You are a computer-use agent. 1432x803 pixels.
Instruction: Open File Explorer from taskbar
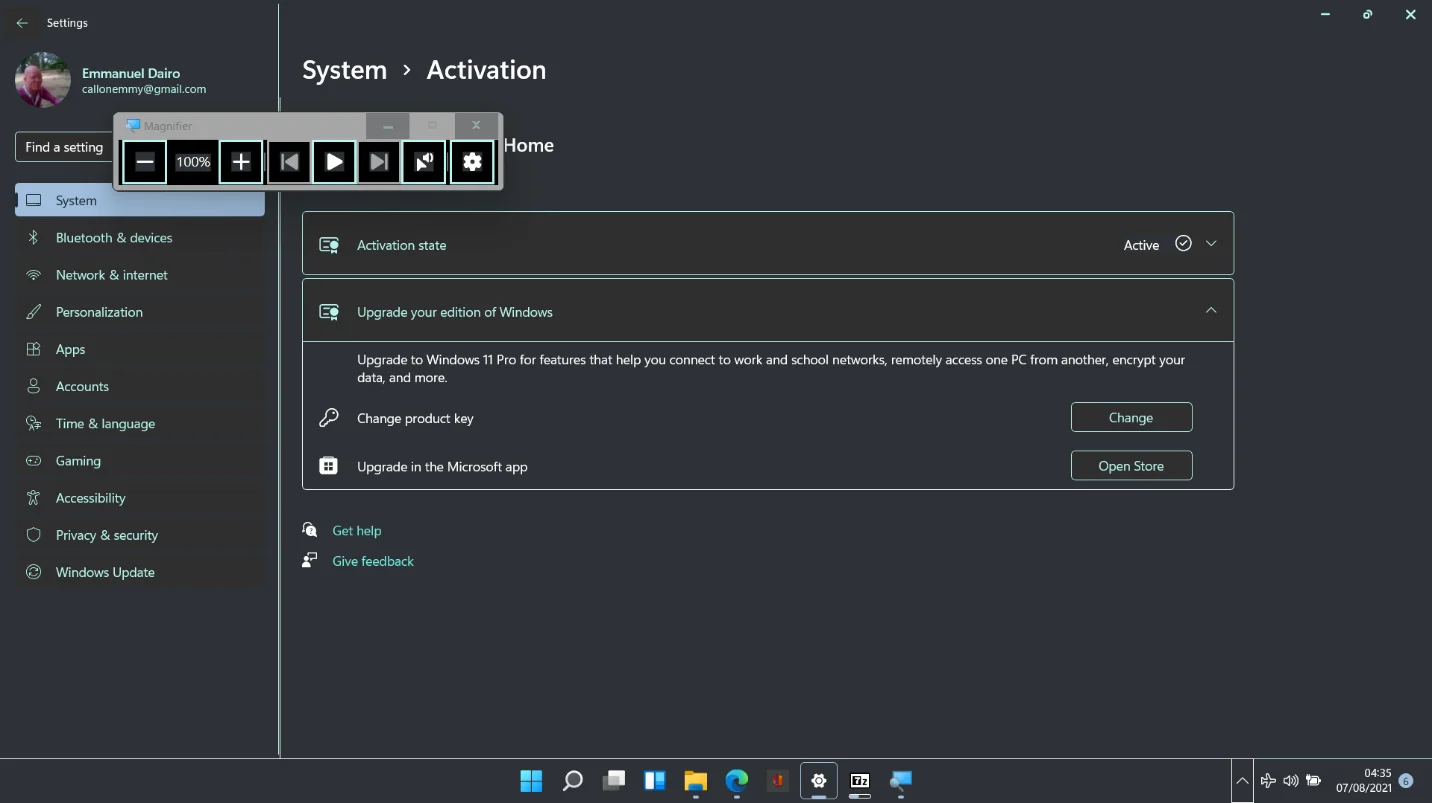click(696, 781)
